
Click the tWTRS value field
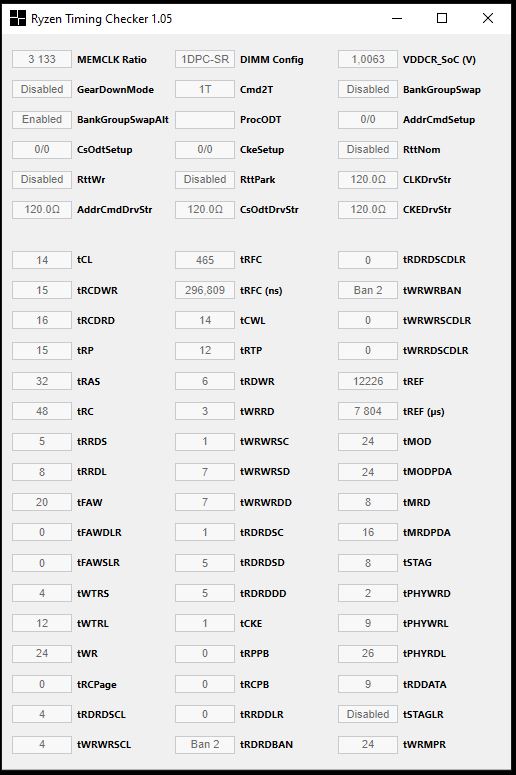42,593
